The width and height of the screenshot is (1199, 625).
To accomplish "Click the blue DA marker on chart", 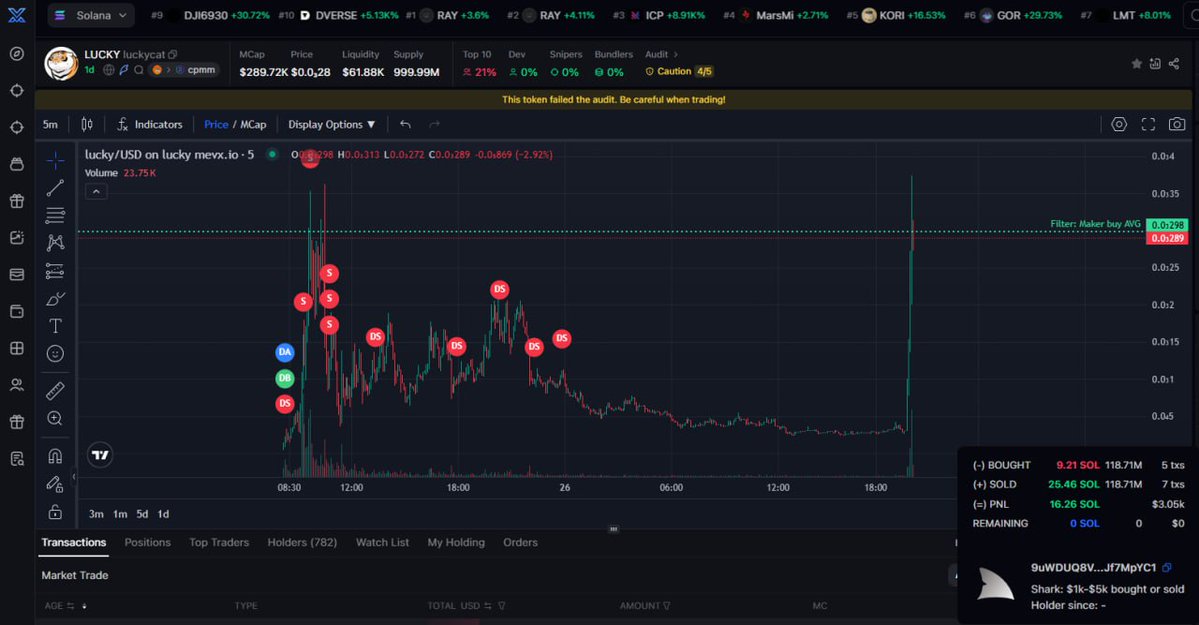I will (x=284, y=352).
